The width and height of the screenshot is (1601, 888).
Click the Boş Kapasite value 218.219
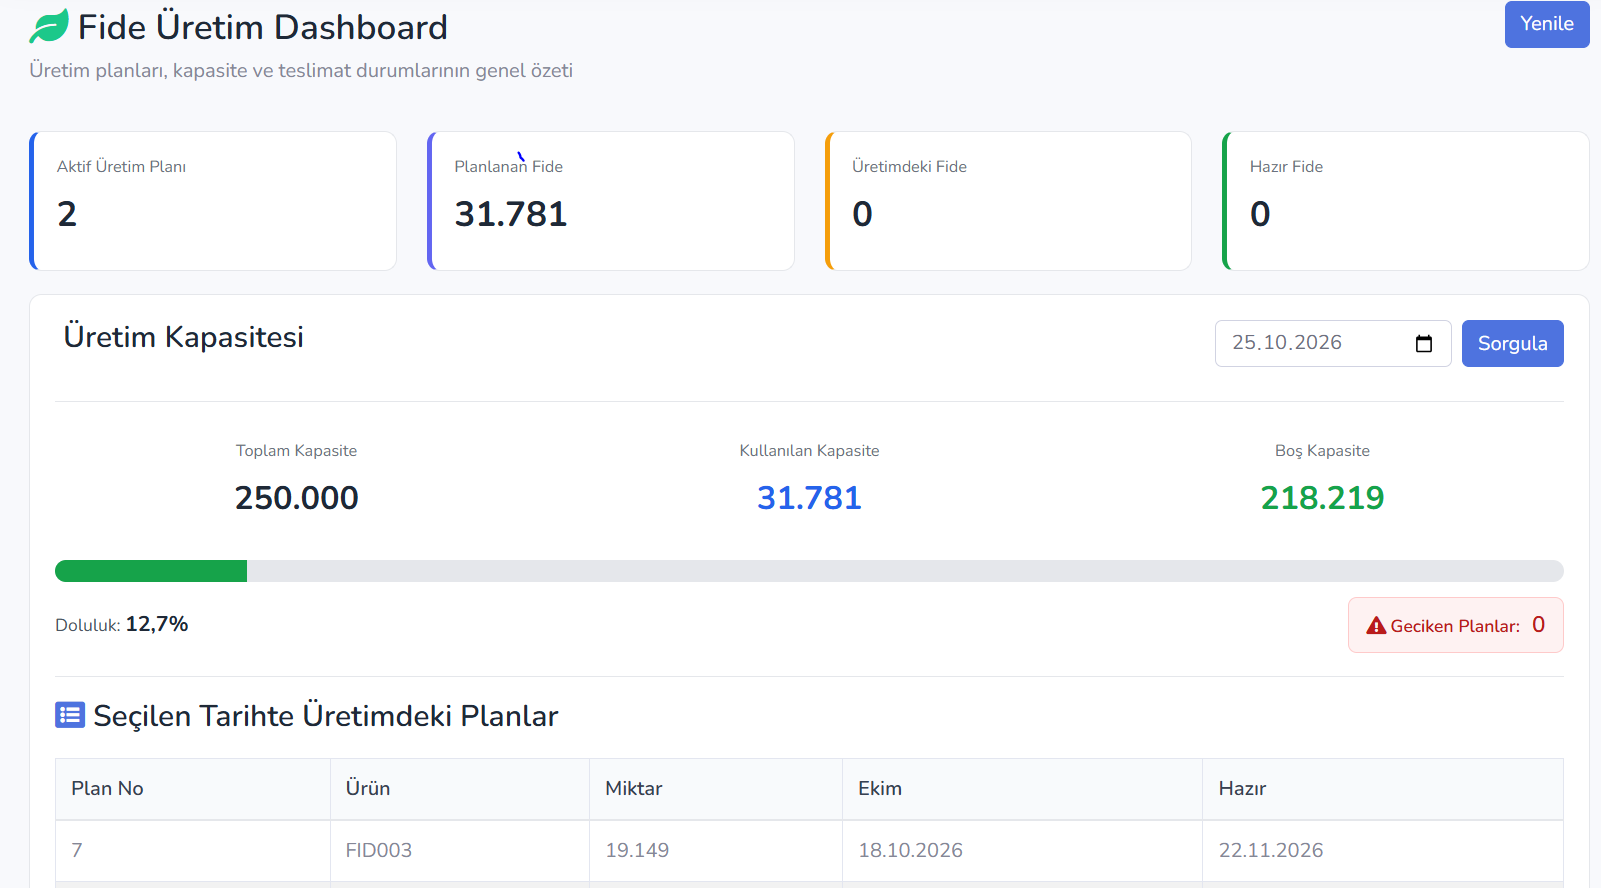pyautogui.click(x=1322, y=498)
